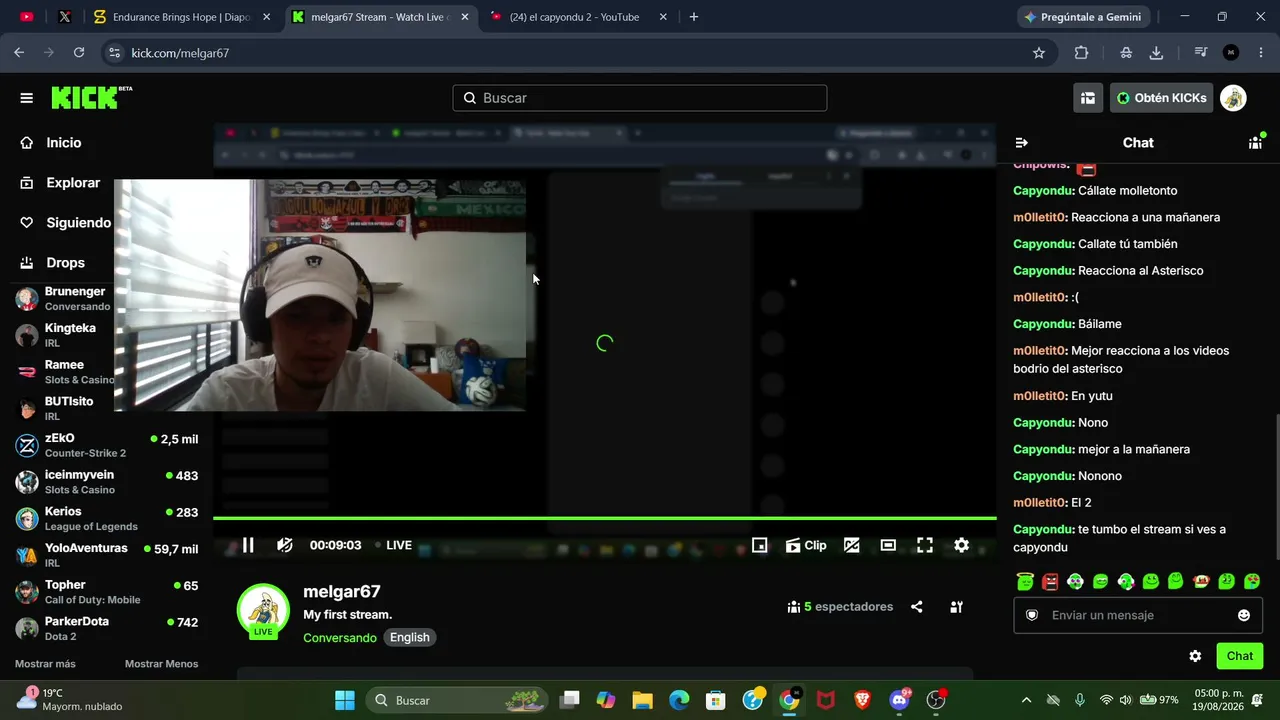Screen dimensions: 1280x720
Task: Open the hamburger sidebar menu
Action: point(26,98)
